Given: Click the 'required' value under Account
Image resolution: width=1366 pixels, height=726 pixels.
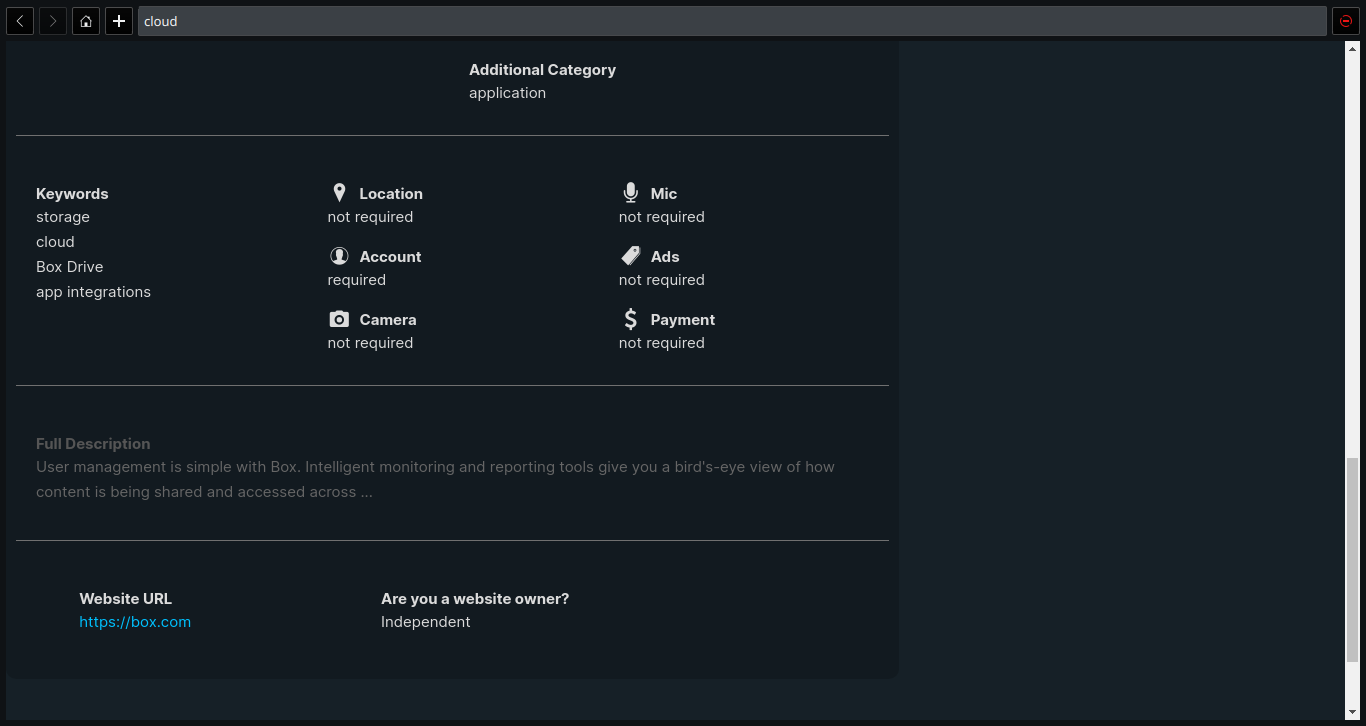Looking at the screenshot, I should (356, 280).
